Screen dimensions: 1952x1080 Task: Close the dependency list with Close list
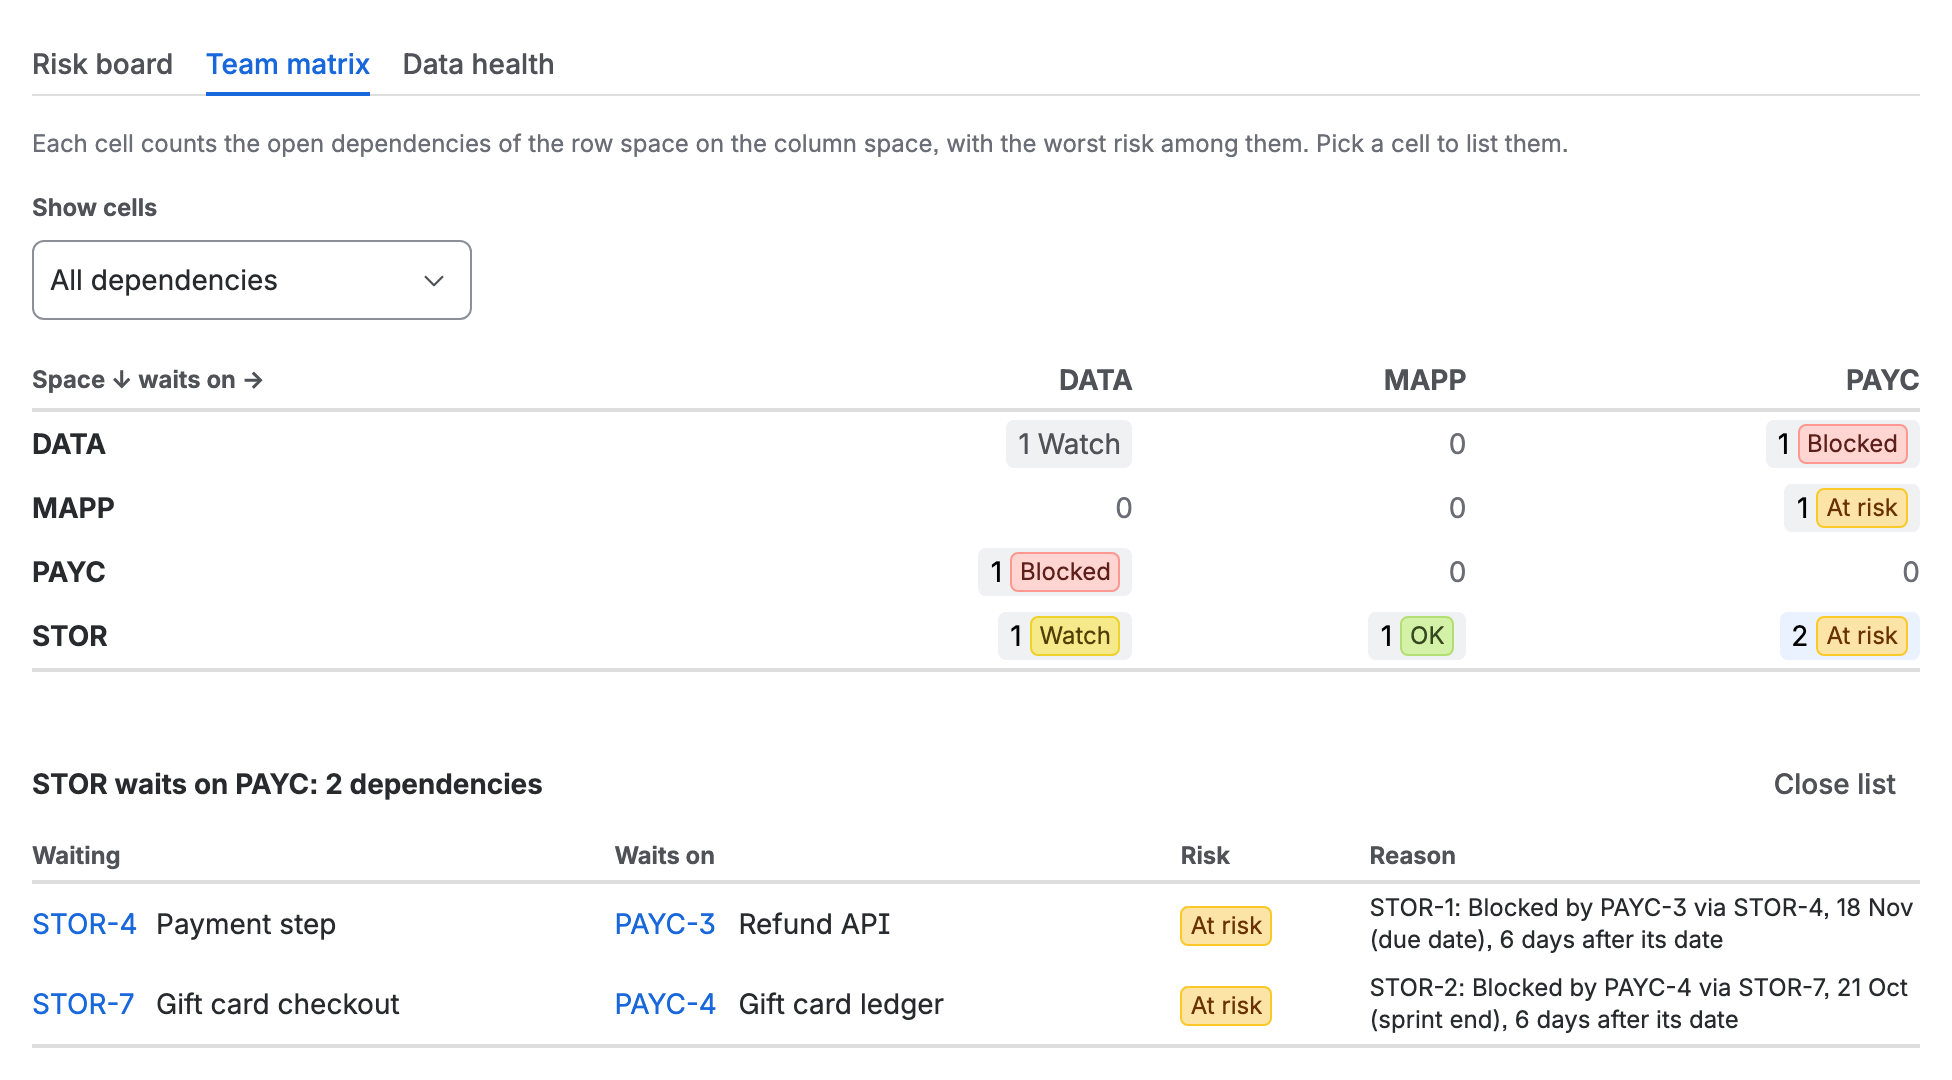click(1834, 784)
